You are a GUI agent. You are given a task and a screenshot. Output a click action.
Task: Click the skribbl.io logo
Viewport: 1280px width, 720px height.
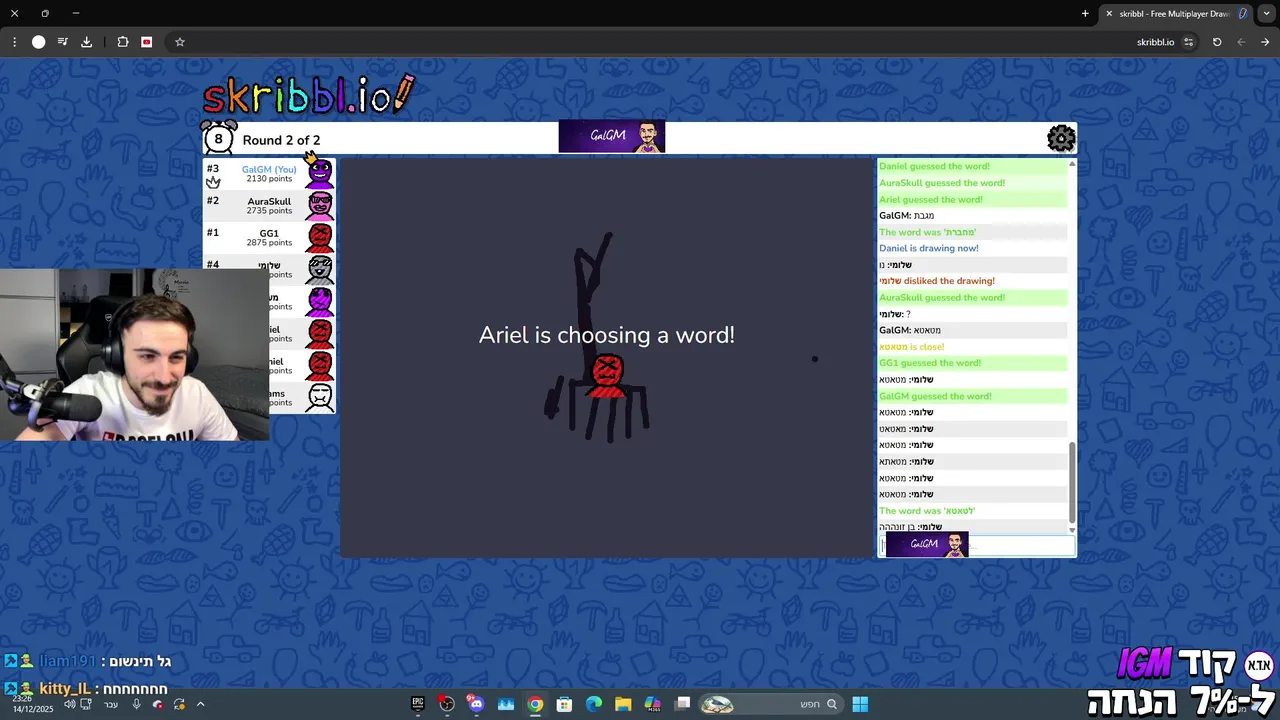point(308,94)
